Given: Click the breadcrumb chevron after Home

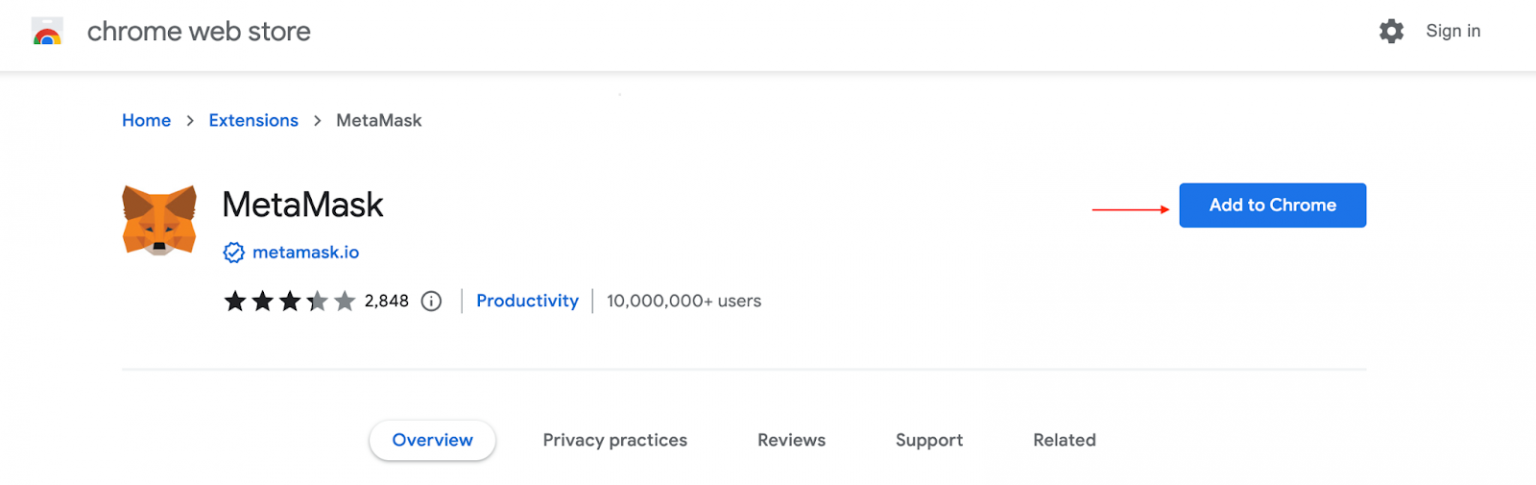Looking at the screenshot, I should tap(190, 121).
